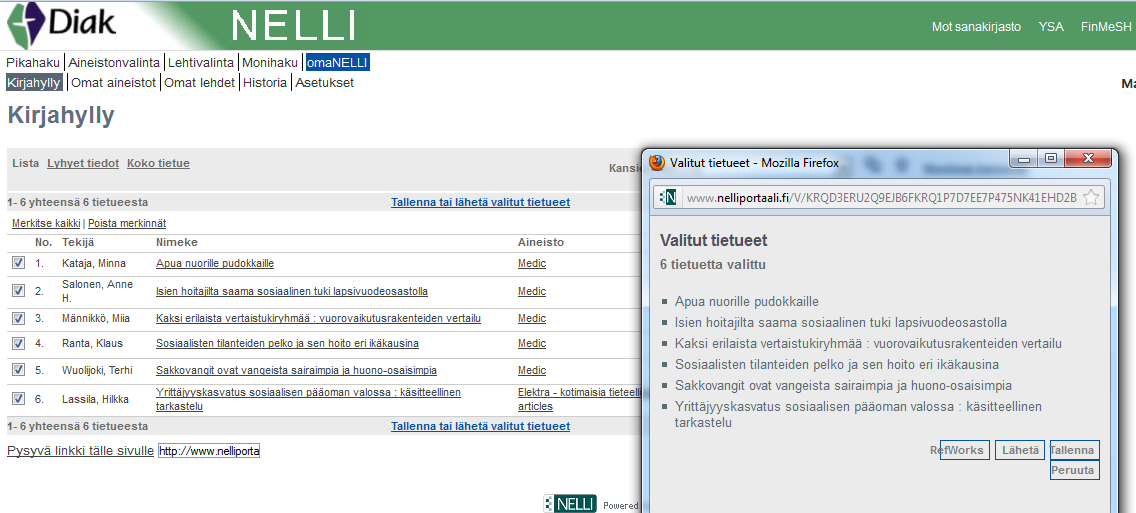Open the Historia subtab

coord(264,83)
